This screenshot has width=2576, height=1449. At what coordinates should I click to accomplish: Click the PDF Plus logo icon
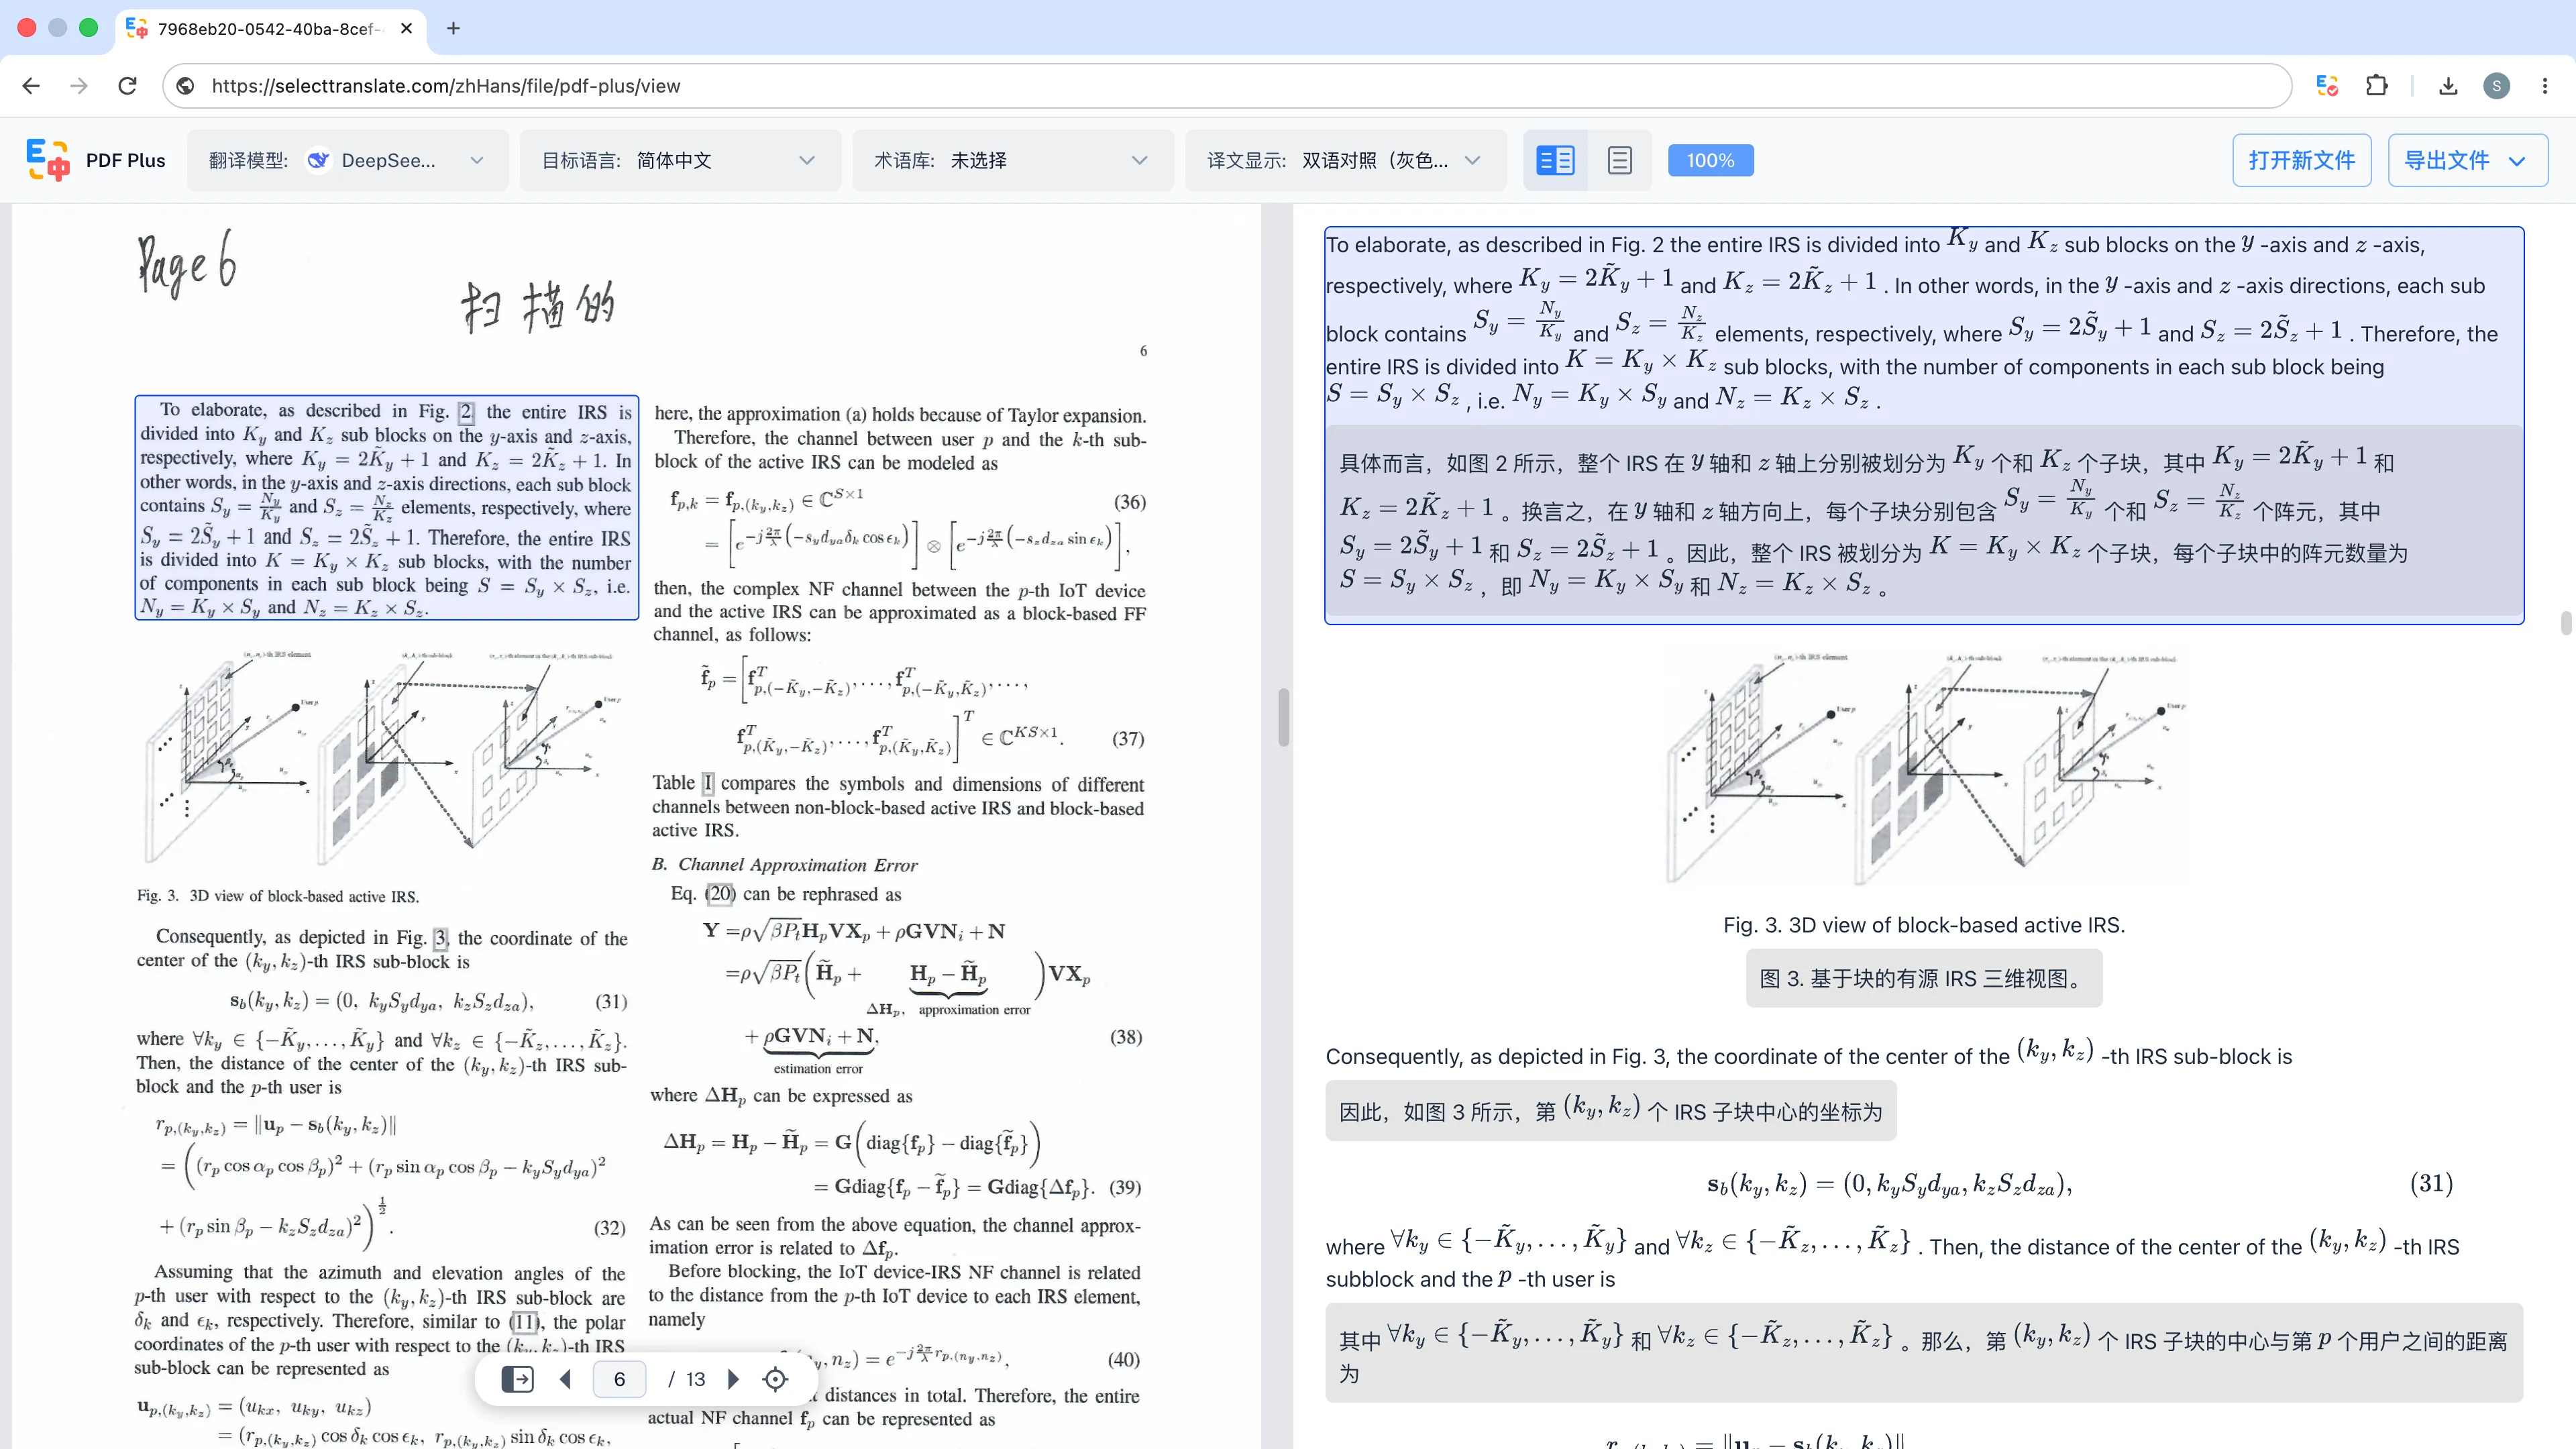click(47, 160)
